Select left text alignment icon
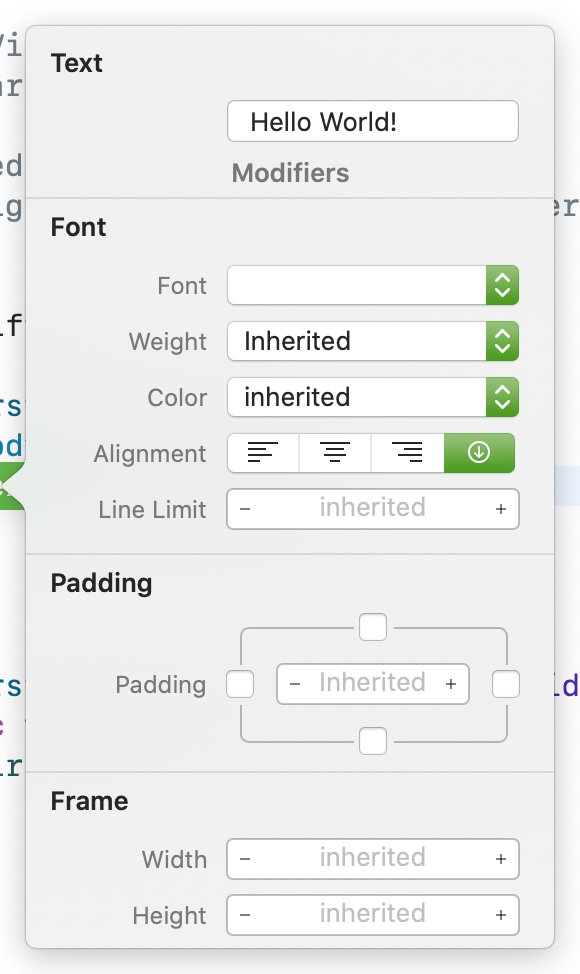The height and width of the screenshot is (974, 580). click(263, 453)
